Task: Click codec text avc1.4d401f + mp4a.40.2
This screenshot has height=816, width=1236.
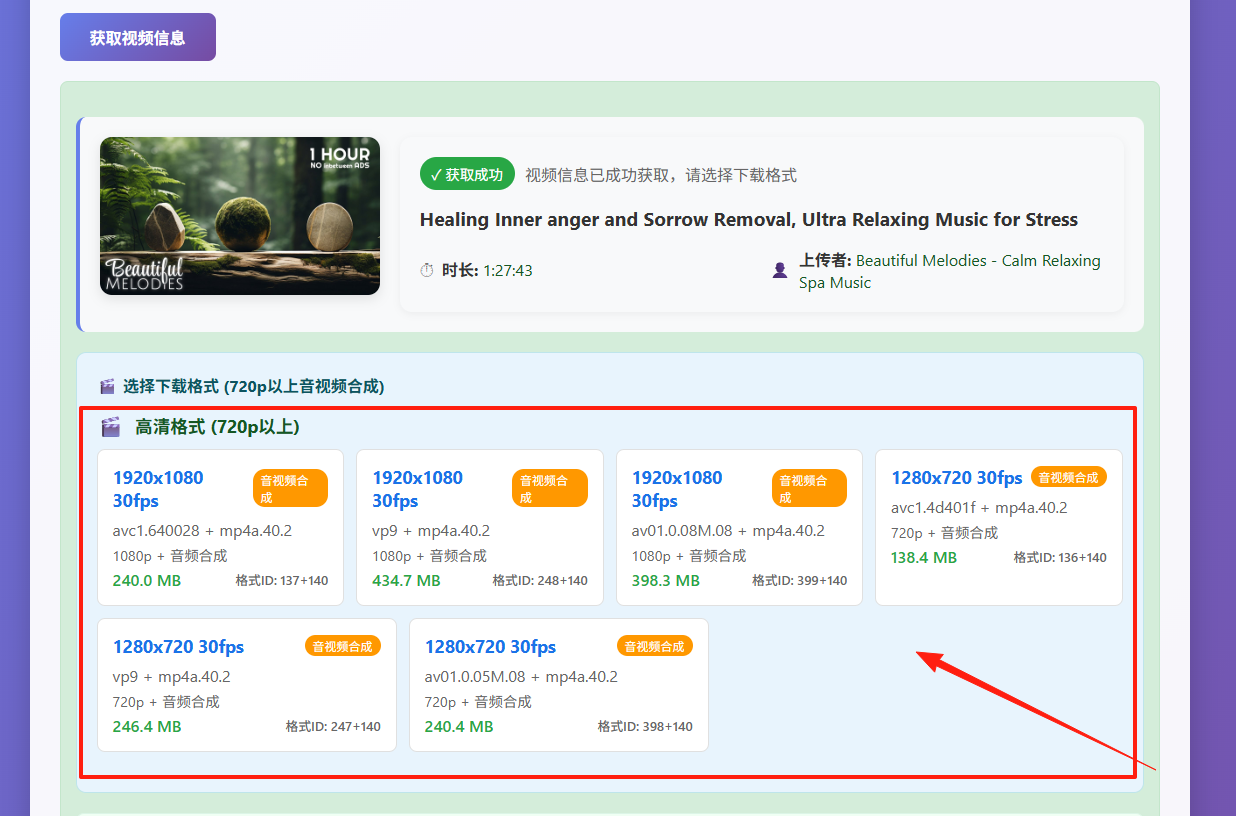Action: point(979,507)
